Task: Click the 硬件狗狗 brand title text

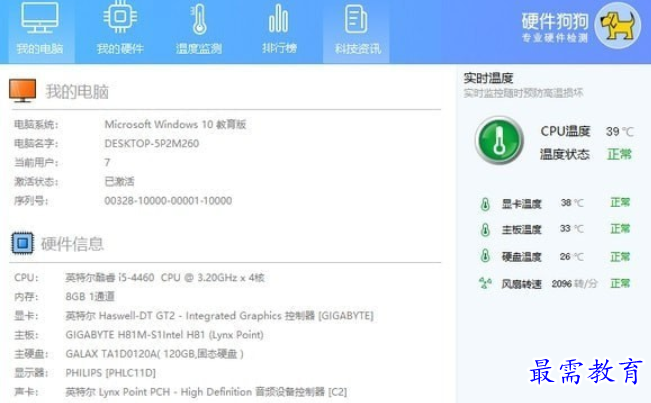Action: [x=555, y=21]
